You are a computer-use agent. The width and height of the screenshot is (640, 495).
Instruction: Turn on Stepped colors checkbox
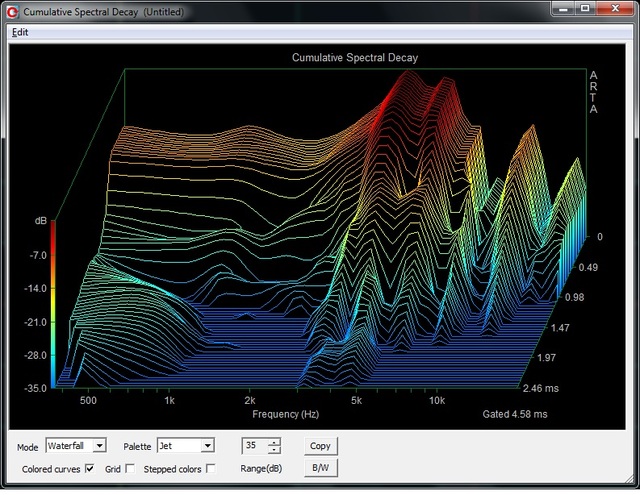pyautogui.click(x=210, y=468)
